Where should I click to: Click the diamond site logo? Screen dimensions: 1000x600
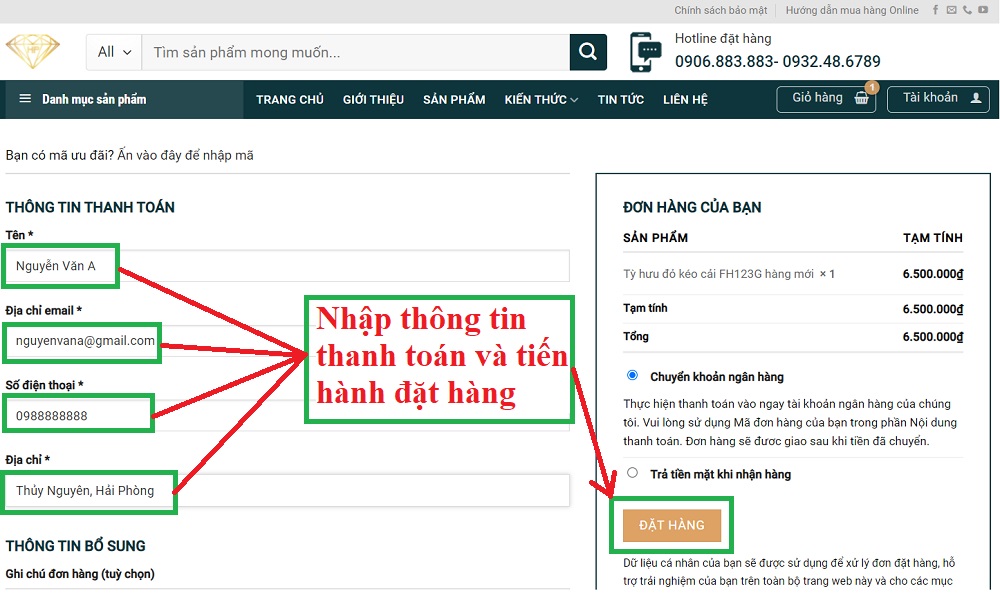pos(33,50)
